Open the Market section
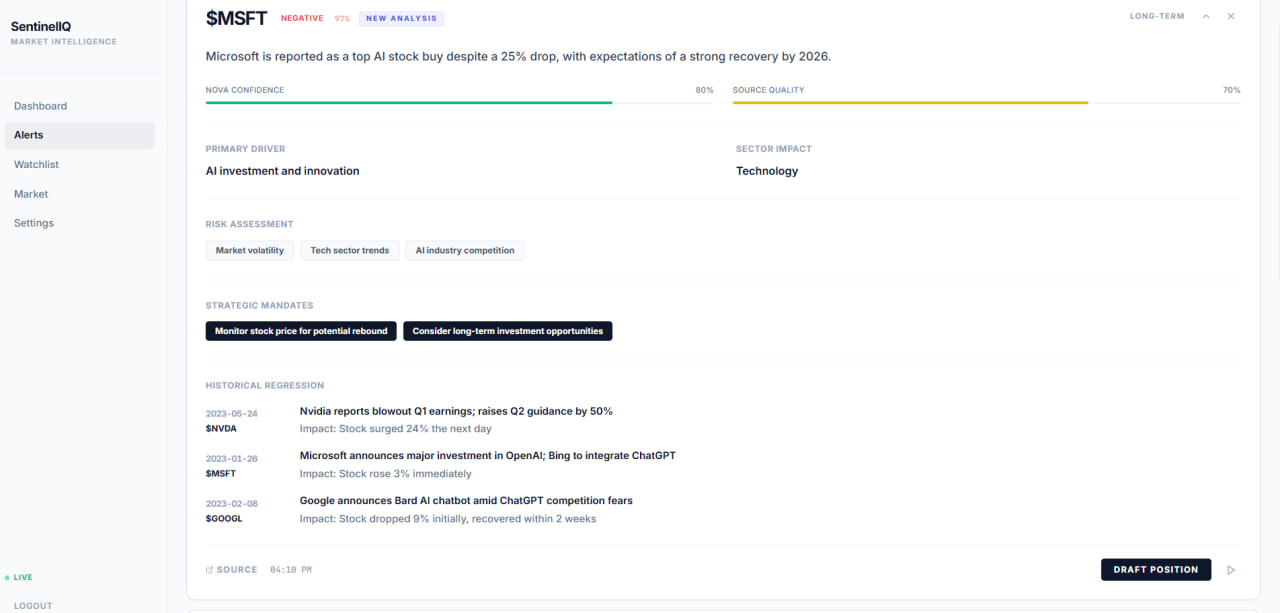This screenshot has height=613, width=1280. point(31,194)
